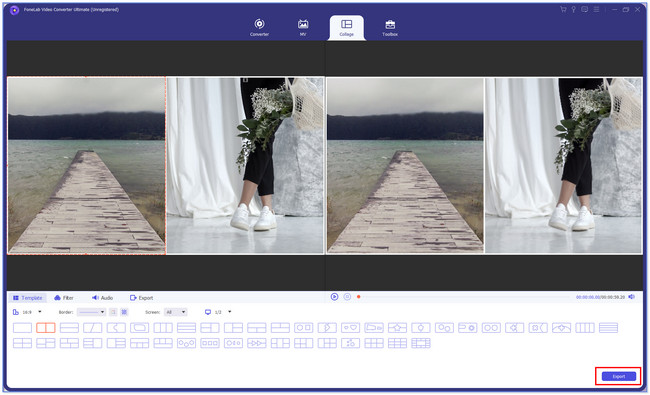This screenshot has height=395, width=650.
Task: Select the three-circles template in second row
Action: [186, 343]
